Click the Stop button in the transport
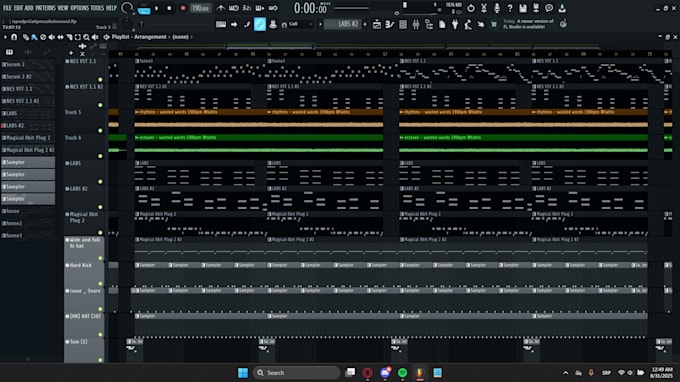The width and height of the screenshot is (680, 382). (x=169, y=8)
